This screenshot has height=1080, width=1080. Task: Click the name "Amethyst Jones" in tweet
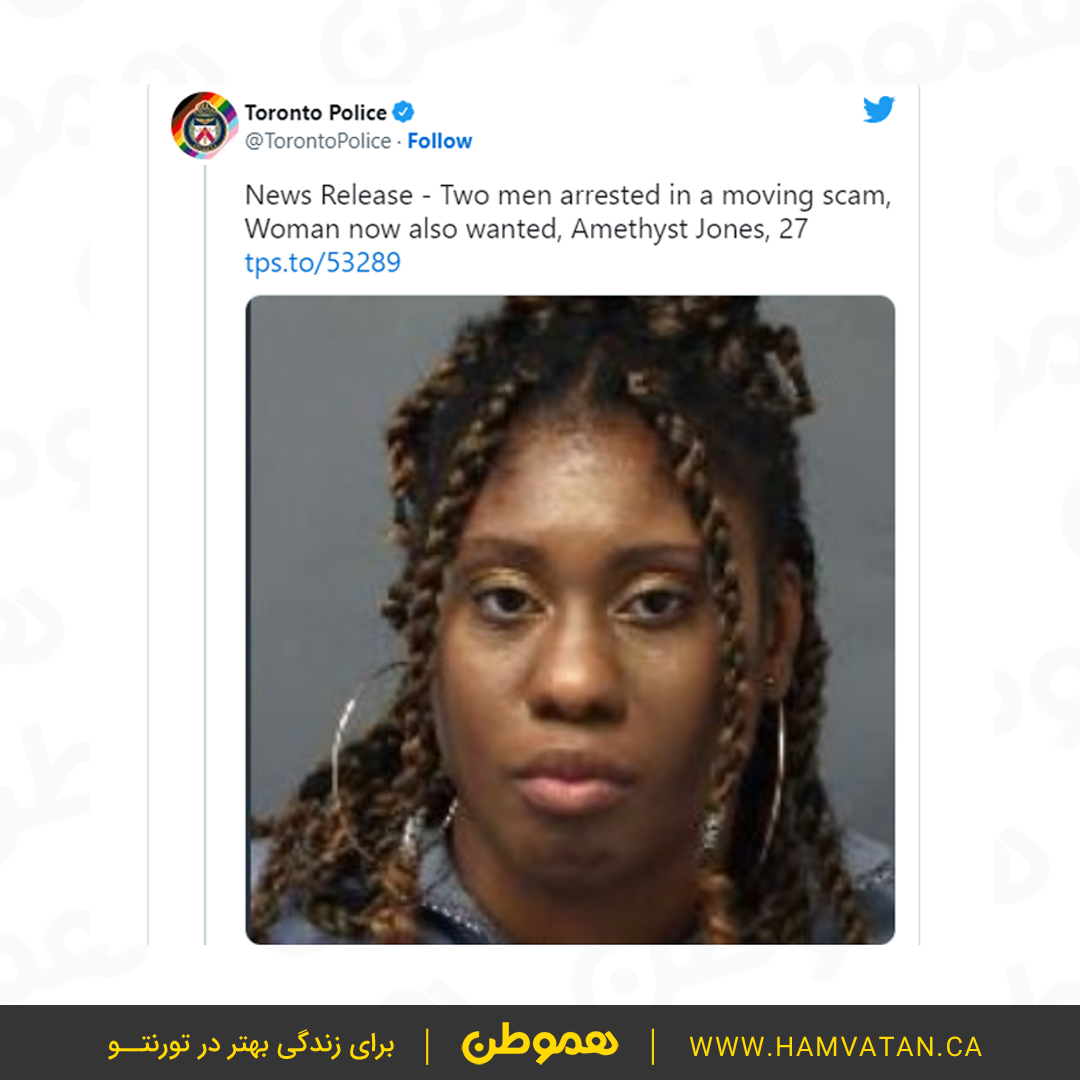pos(669,229)
